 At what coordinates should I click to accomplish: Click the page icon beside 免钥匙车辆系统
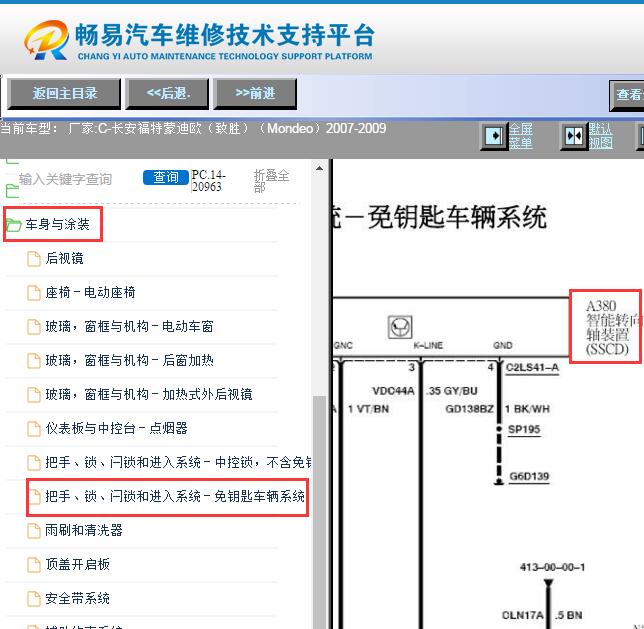pos(34,497)
